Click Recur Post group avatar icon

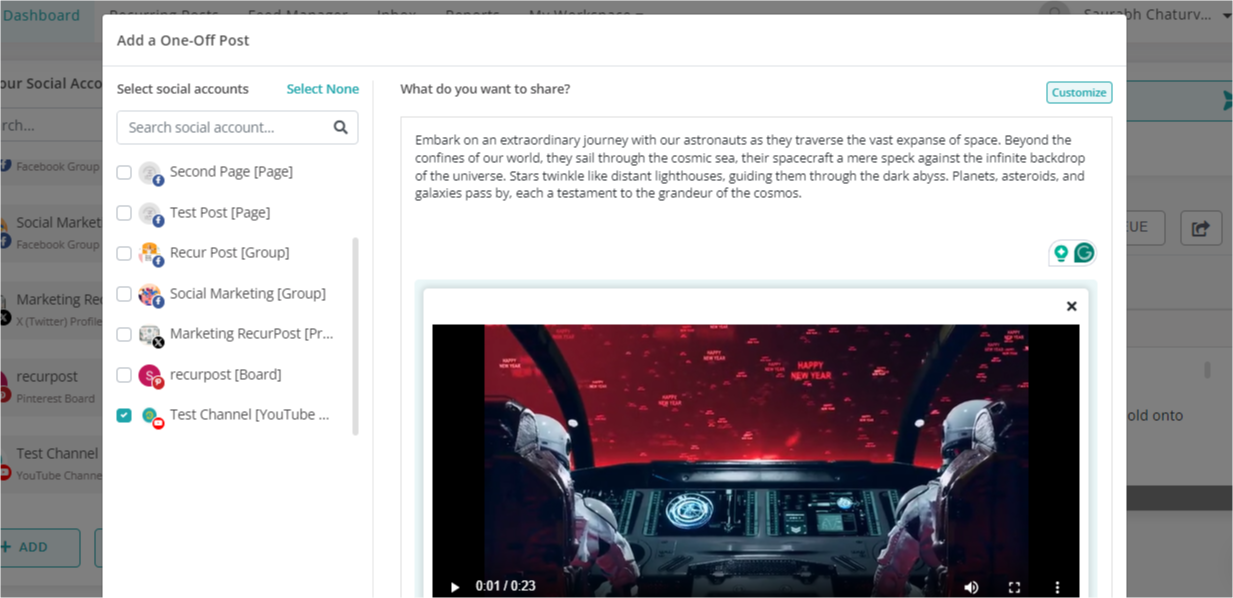coord(150,253)
